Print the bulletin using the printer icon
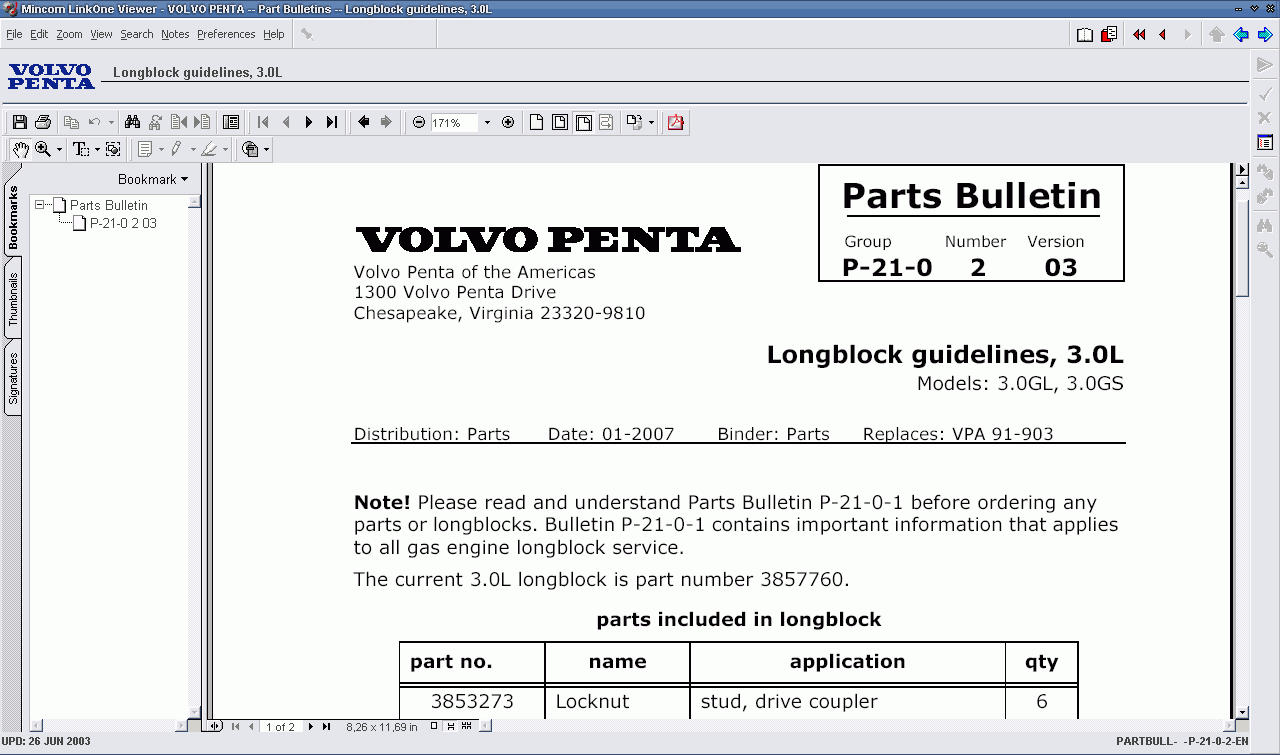The width and height of the screenshot is (1280, 755). (43, 122)
